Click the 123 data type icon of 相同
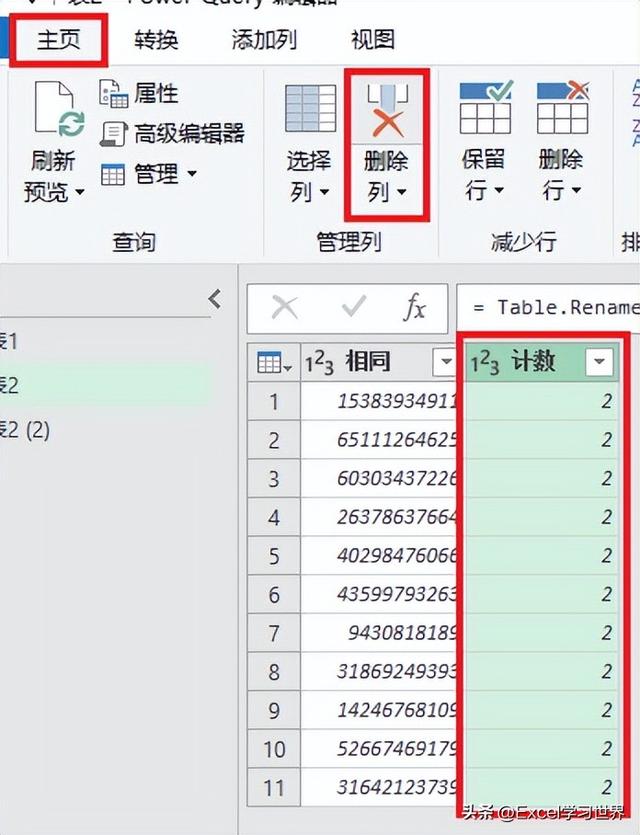The image size is (640, 835). coord(318,364)
